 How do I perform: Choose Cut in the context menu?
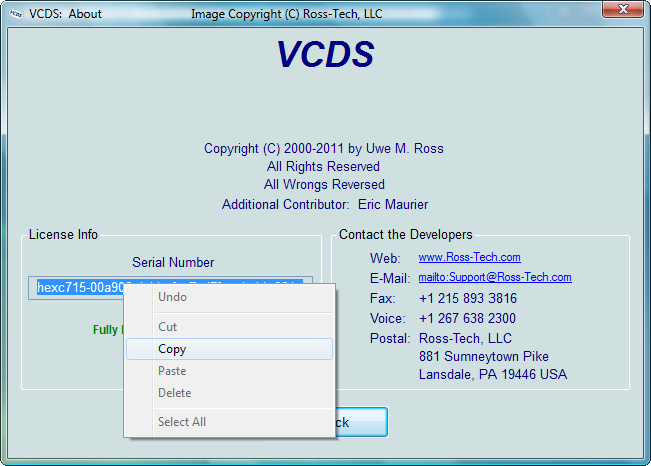coord(229,327)
